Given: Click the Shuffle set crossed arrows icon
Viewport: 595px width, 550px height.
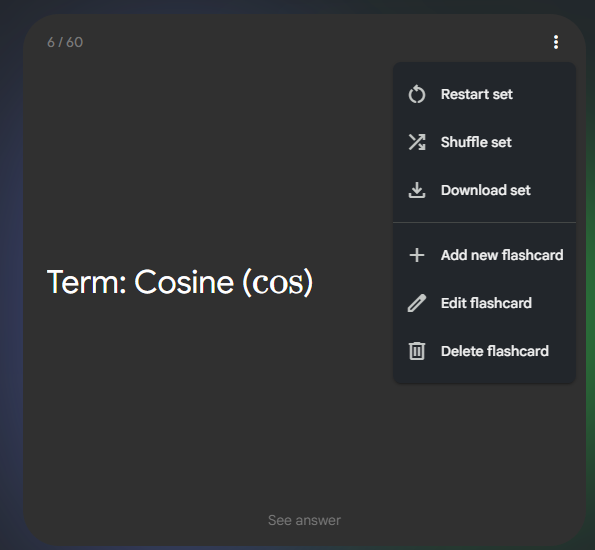Looking at the screenshot, I should pos(417,142).
